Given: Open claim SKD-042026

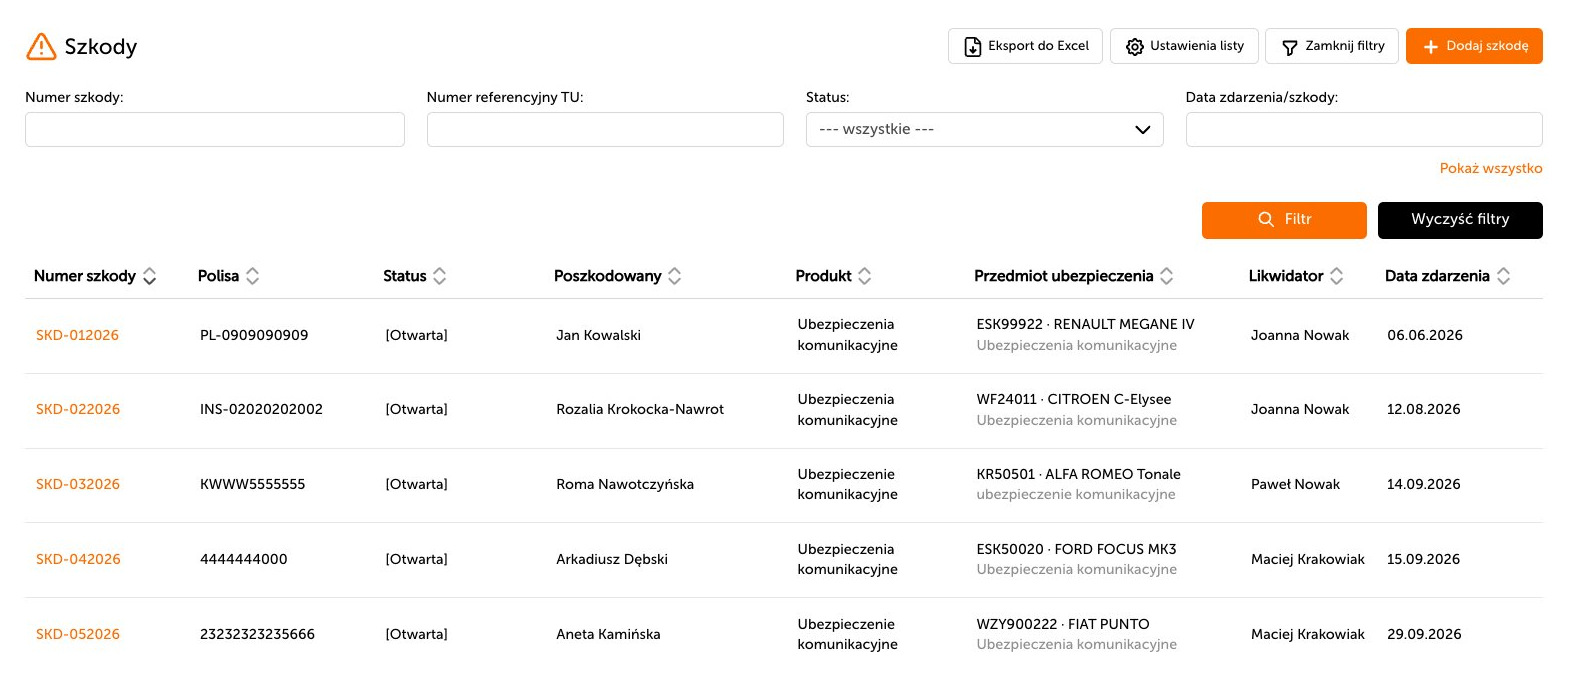Looking at the screenshot, I should pos(78,559).
